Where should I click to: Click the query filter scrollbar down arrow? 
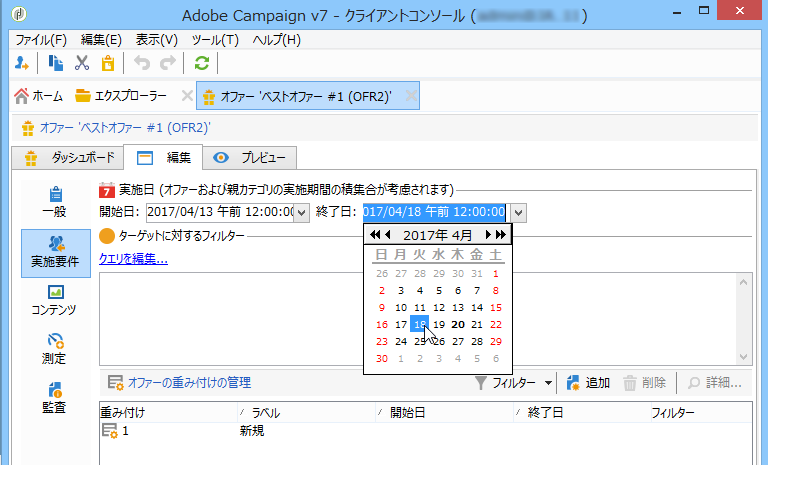point(744,357)
